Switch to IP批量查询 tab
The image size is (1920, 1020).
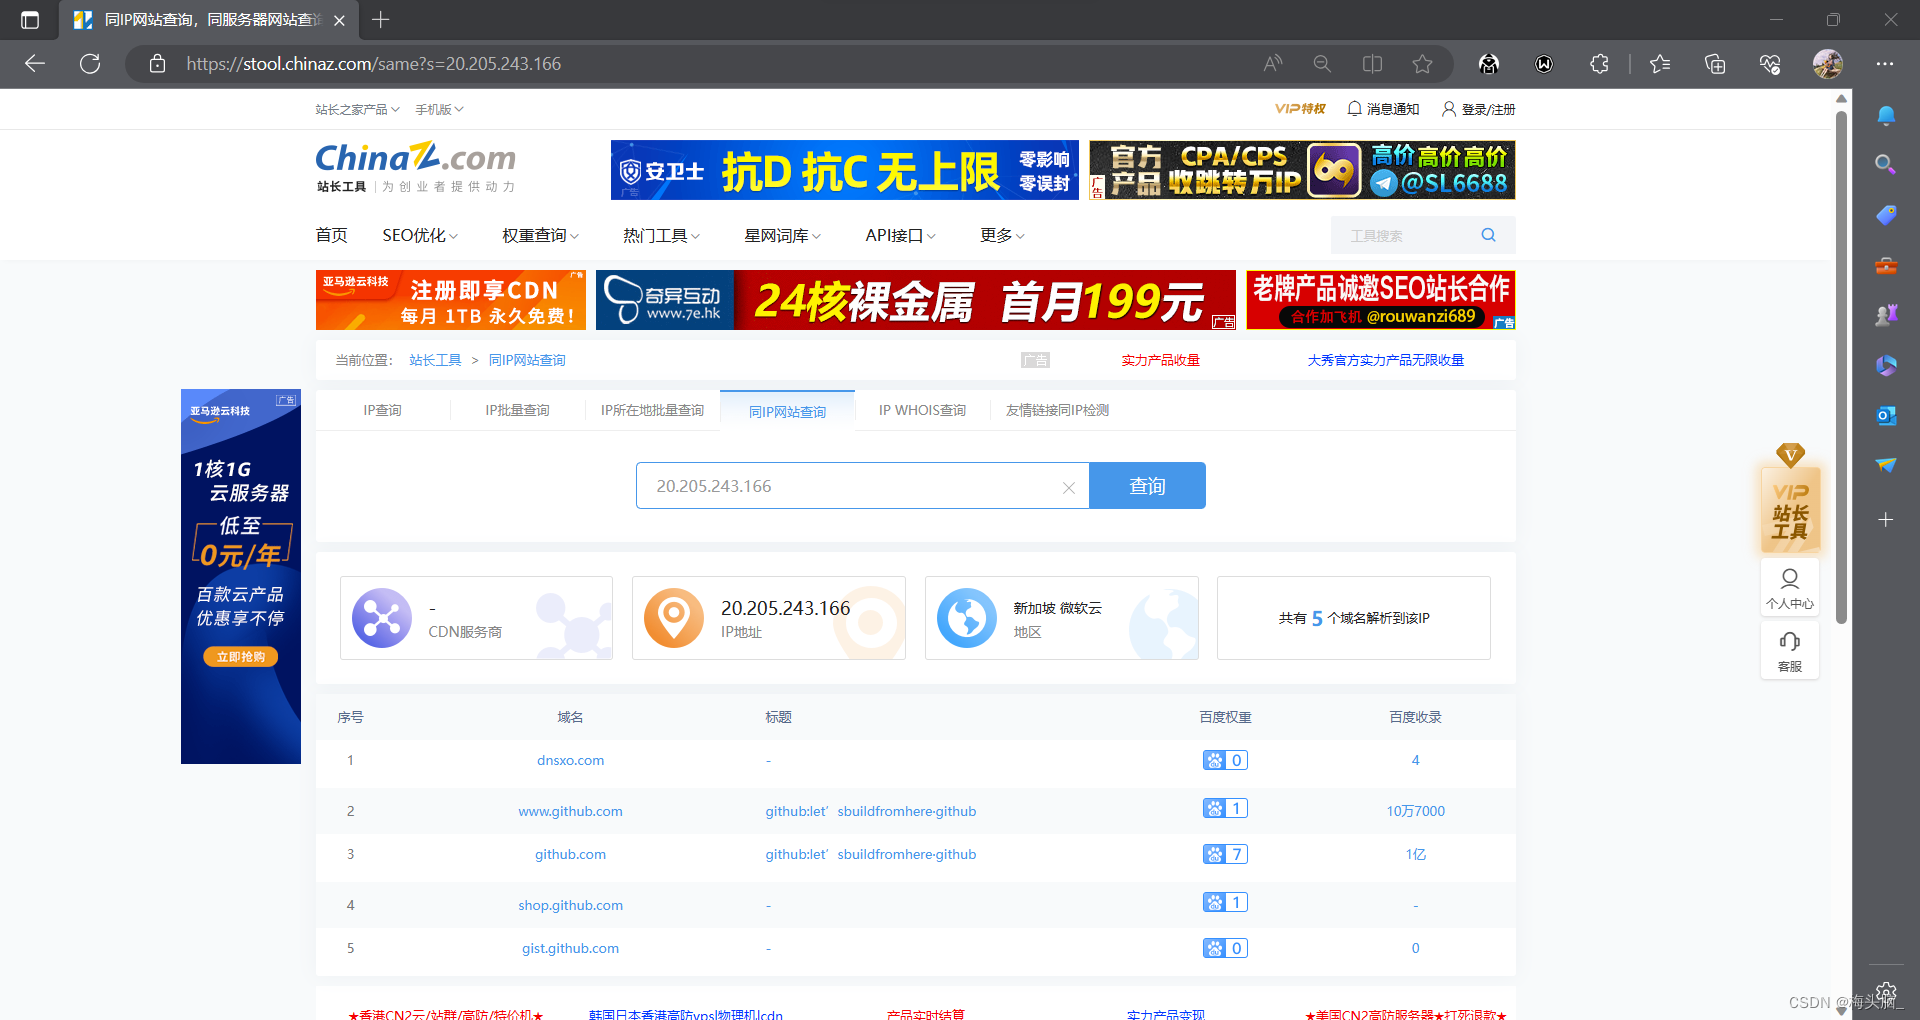[x=517, y=410]
